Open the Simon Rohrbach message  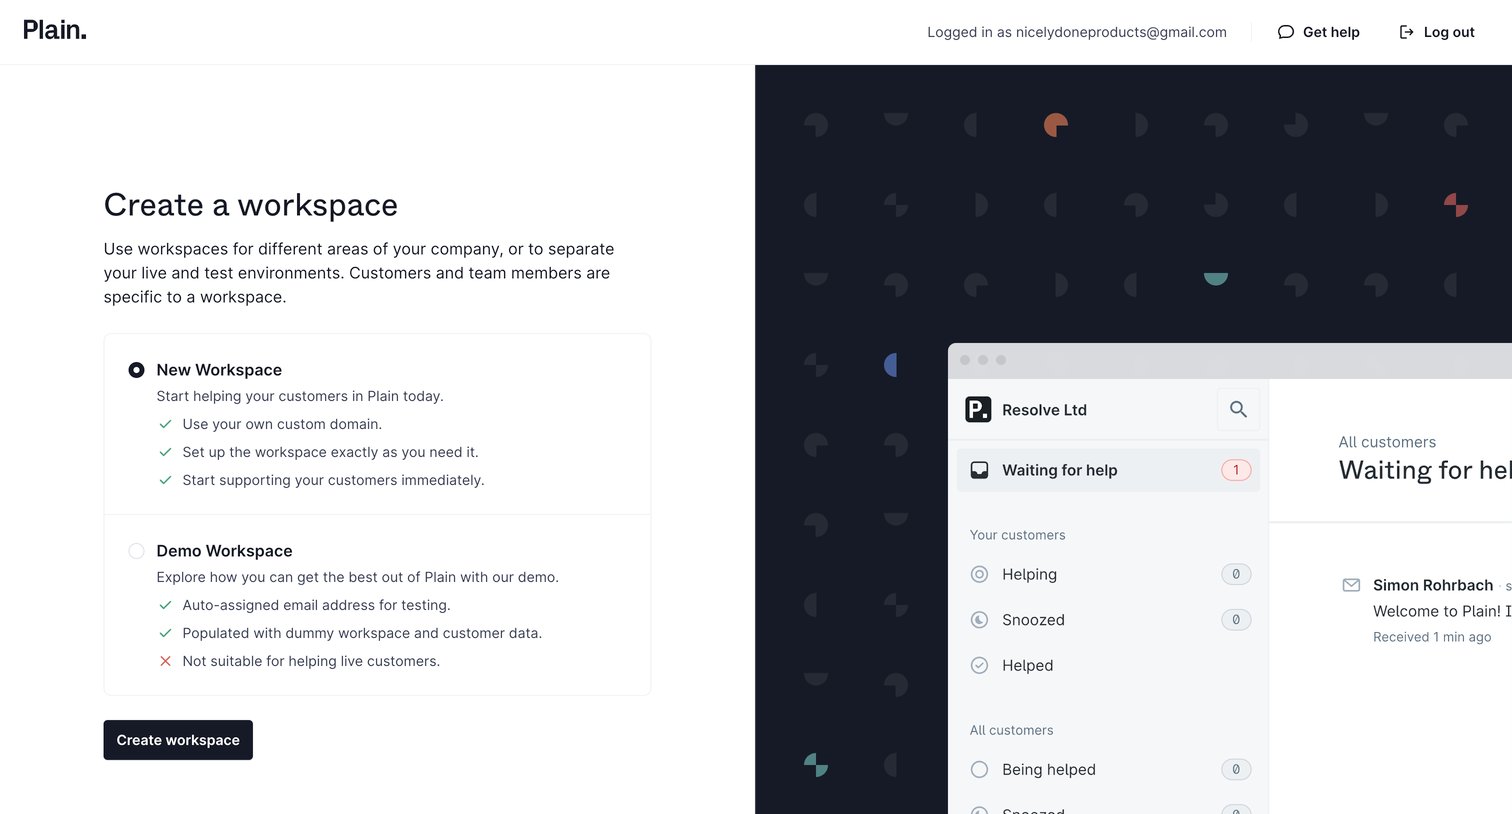(x=1426, y=610)
